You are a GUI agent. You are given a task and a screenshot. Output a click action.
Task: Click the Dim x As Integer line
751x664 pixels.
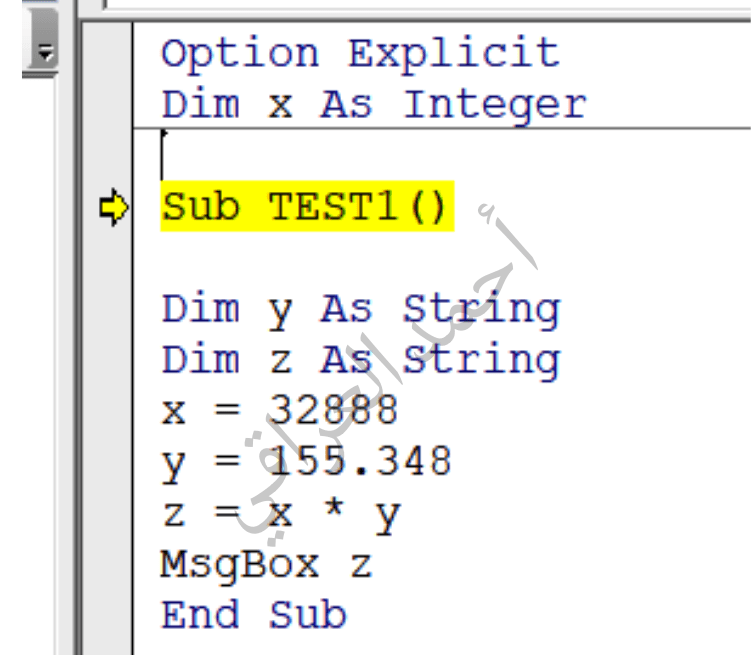point(373,105)
